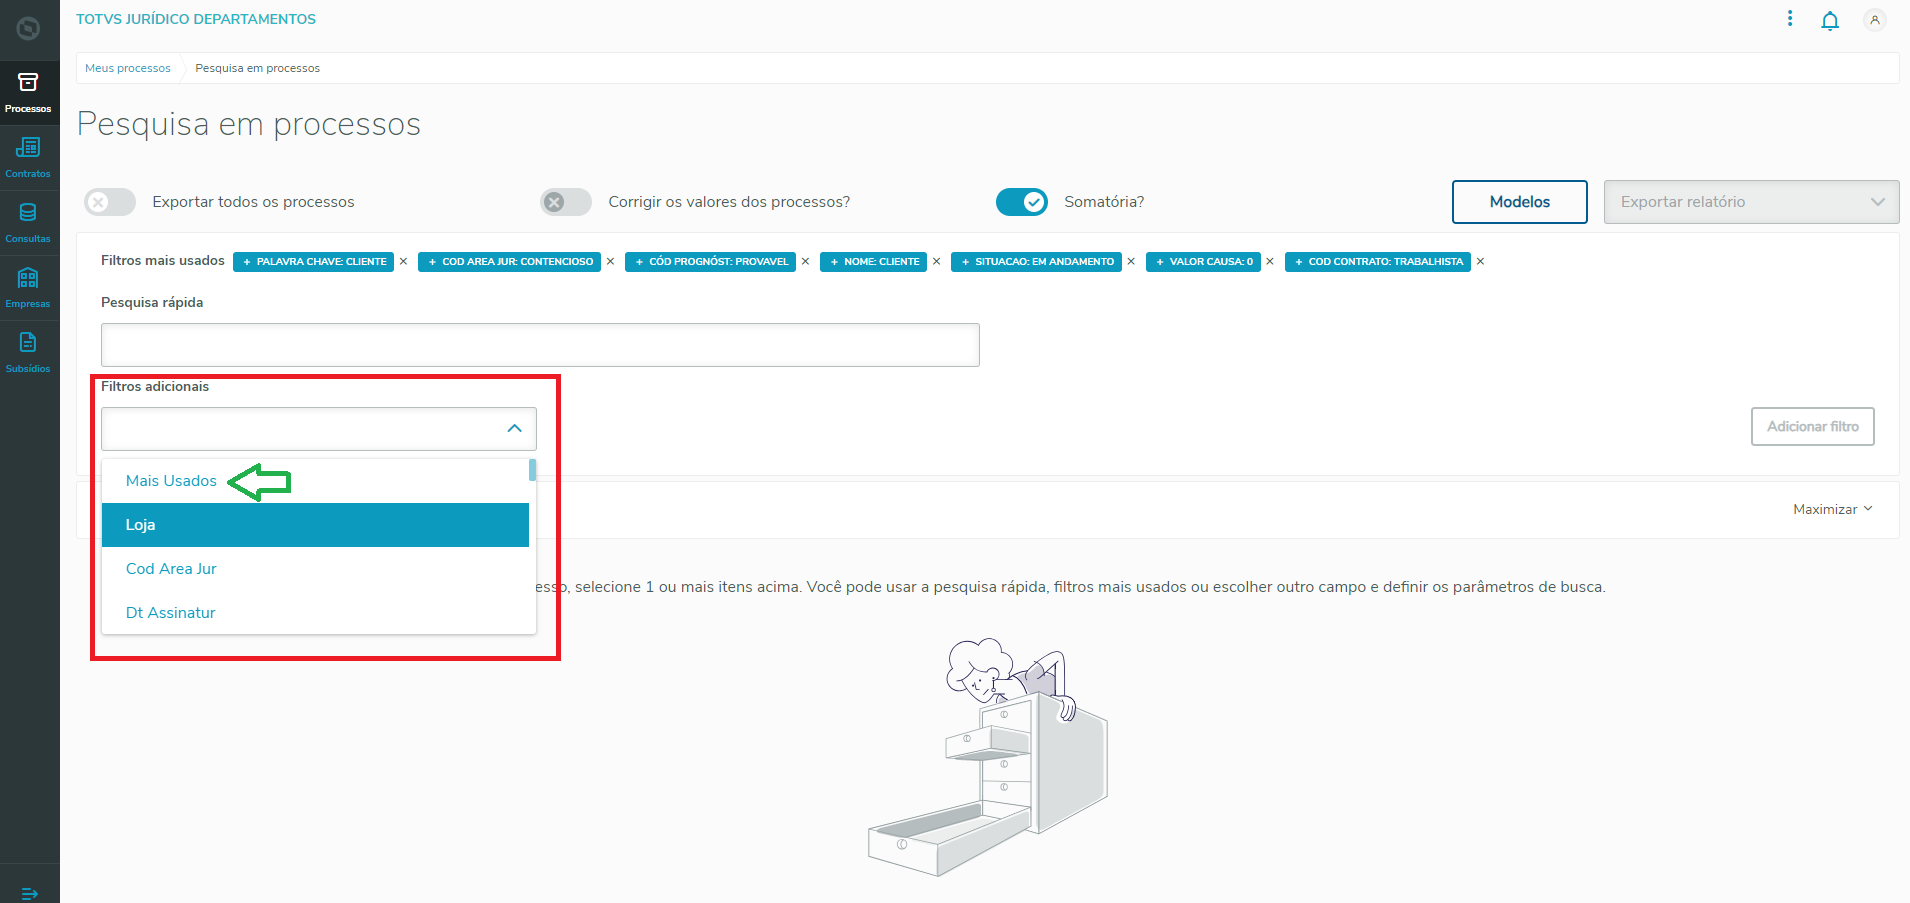Expand the Maximizar section
1910x903 pixels.
1832,509
